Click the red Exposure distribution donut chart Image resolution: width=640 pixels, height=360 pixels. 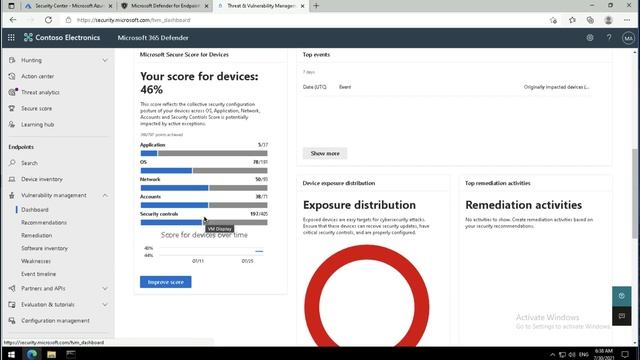tap(367, 296)
